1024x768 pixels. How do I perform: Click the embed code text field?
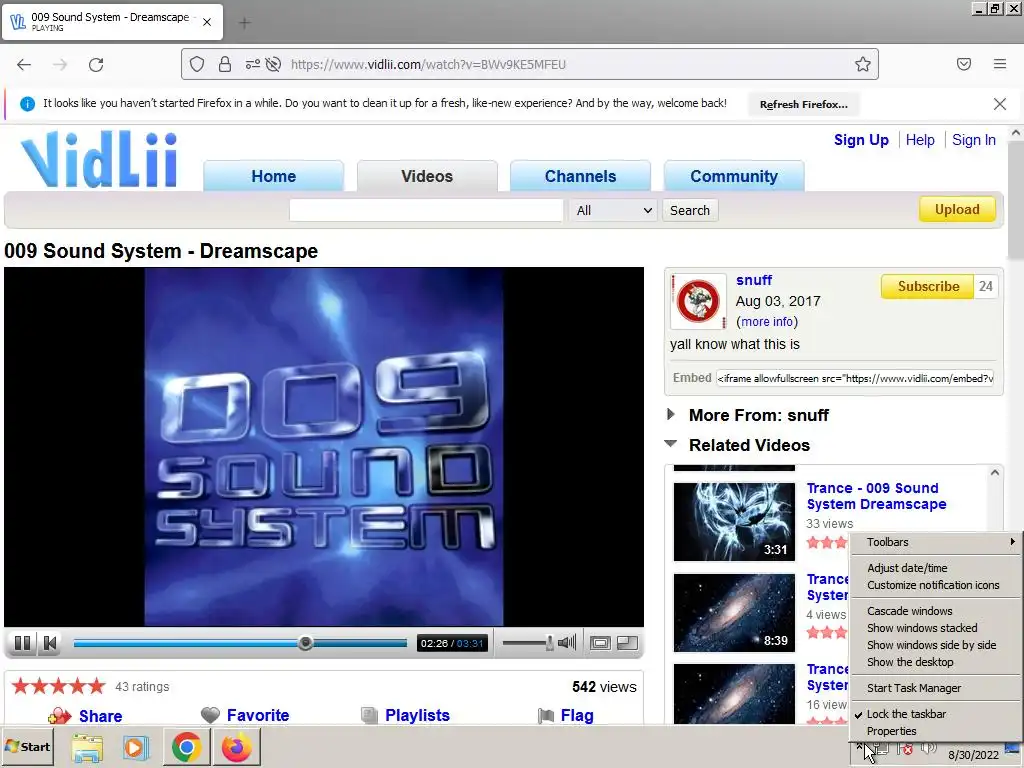pyautogui.click(x=855, y=379)
